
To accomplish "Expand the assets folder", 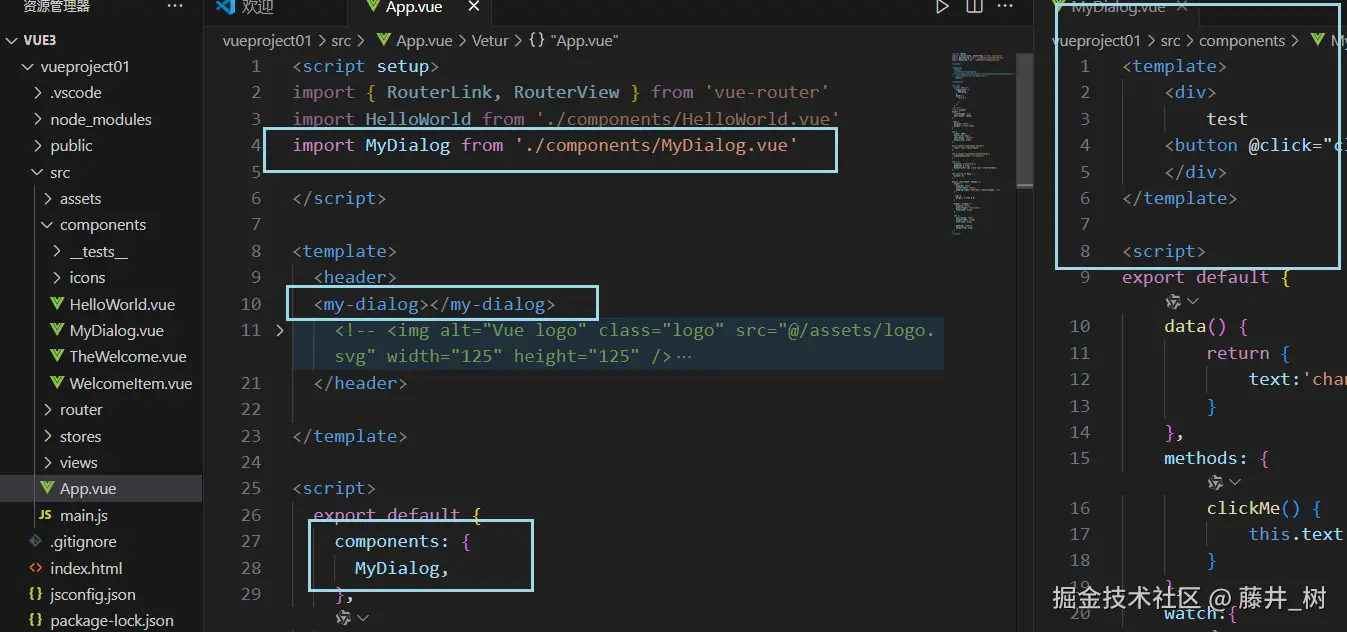I will [x=47, y=199].
